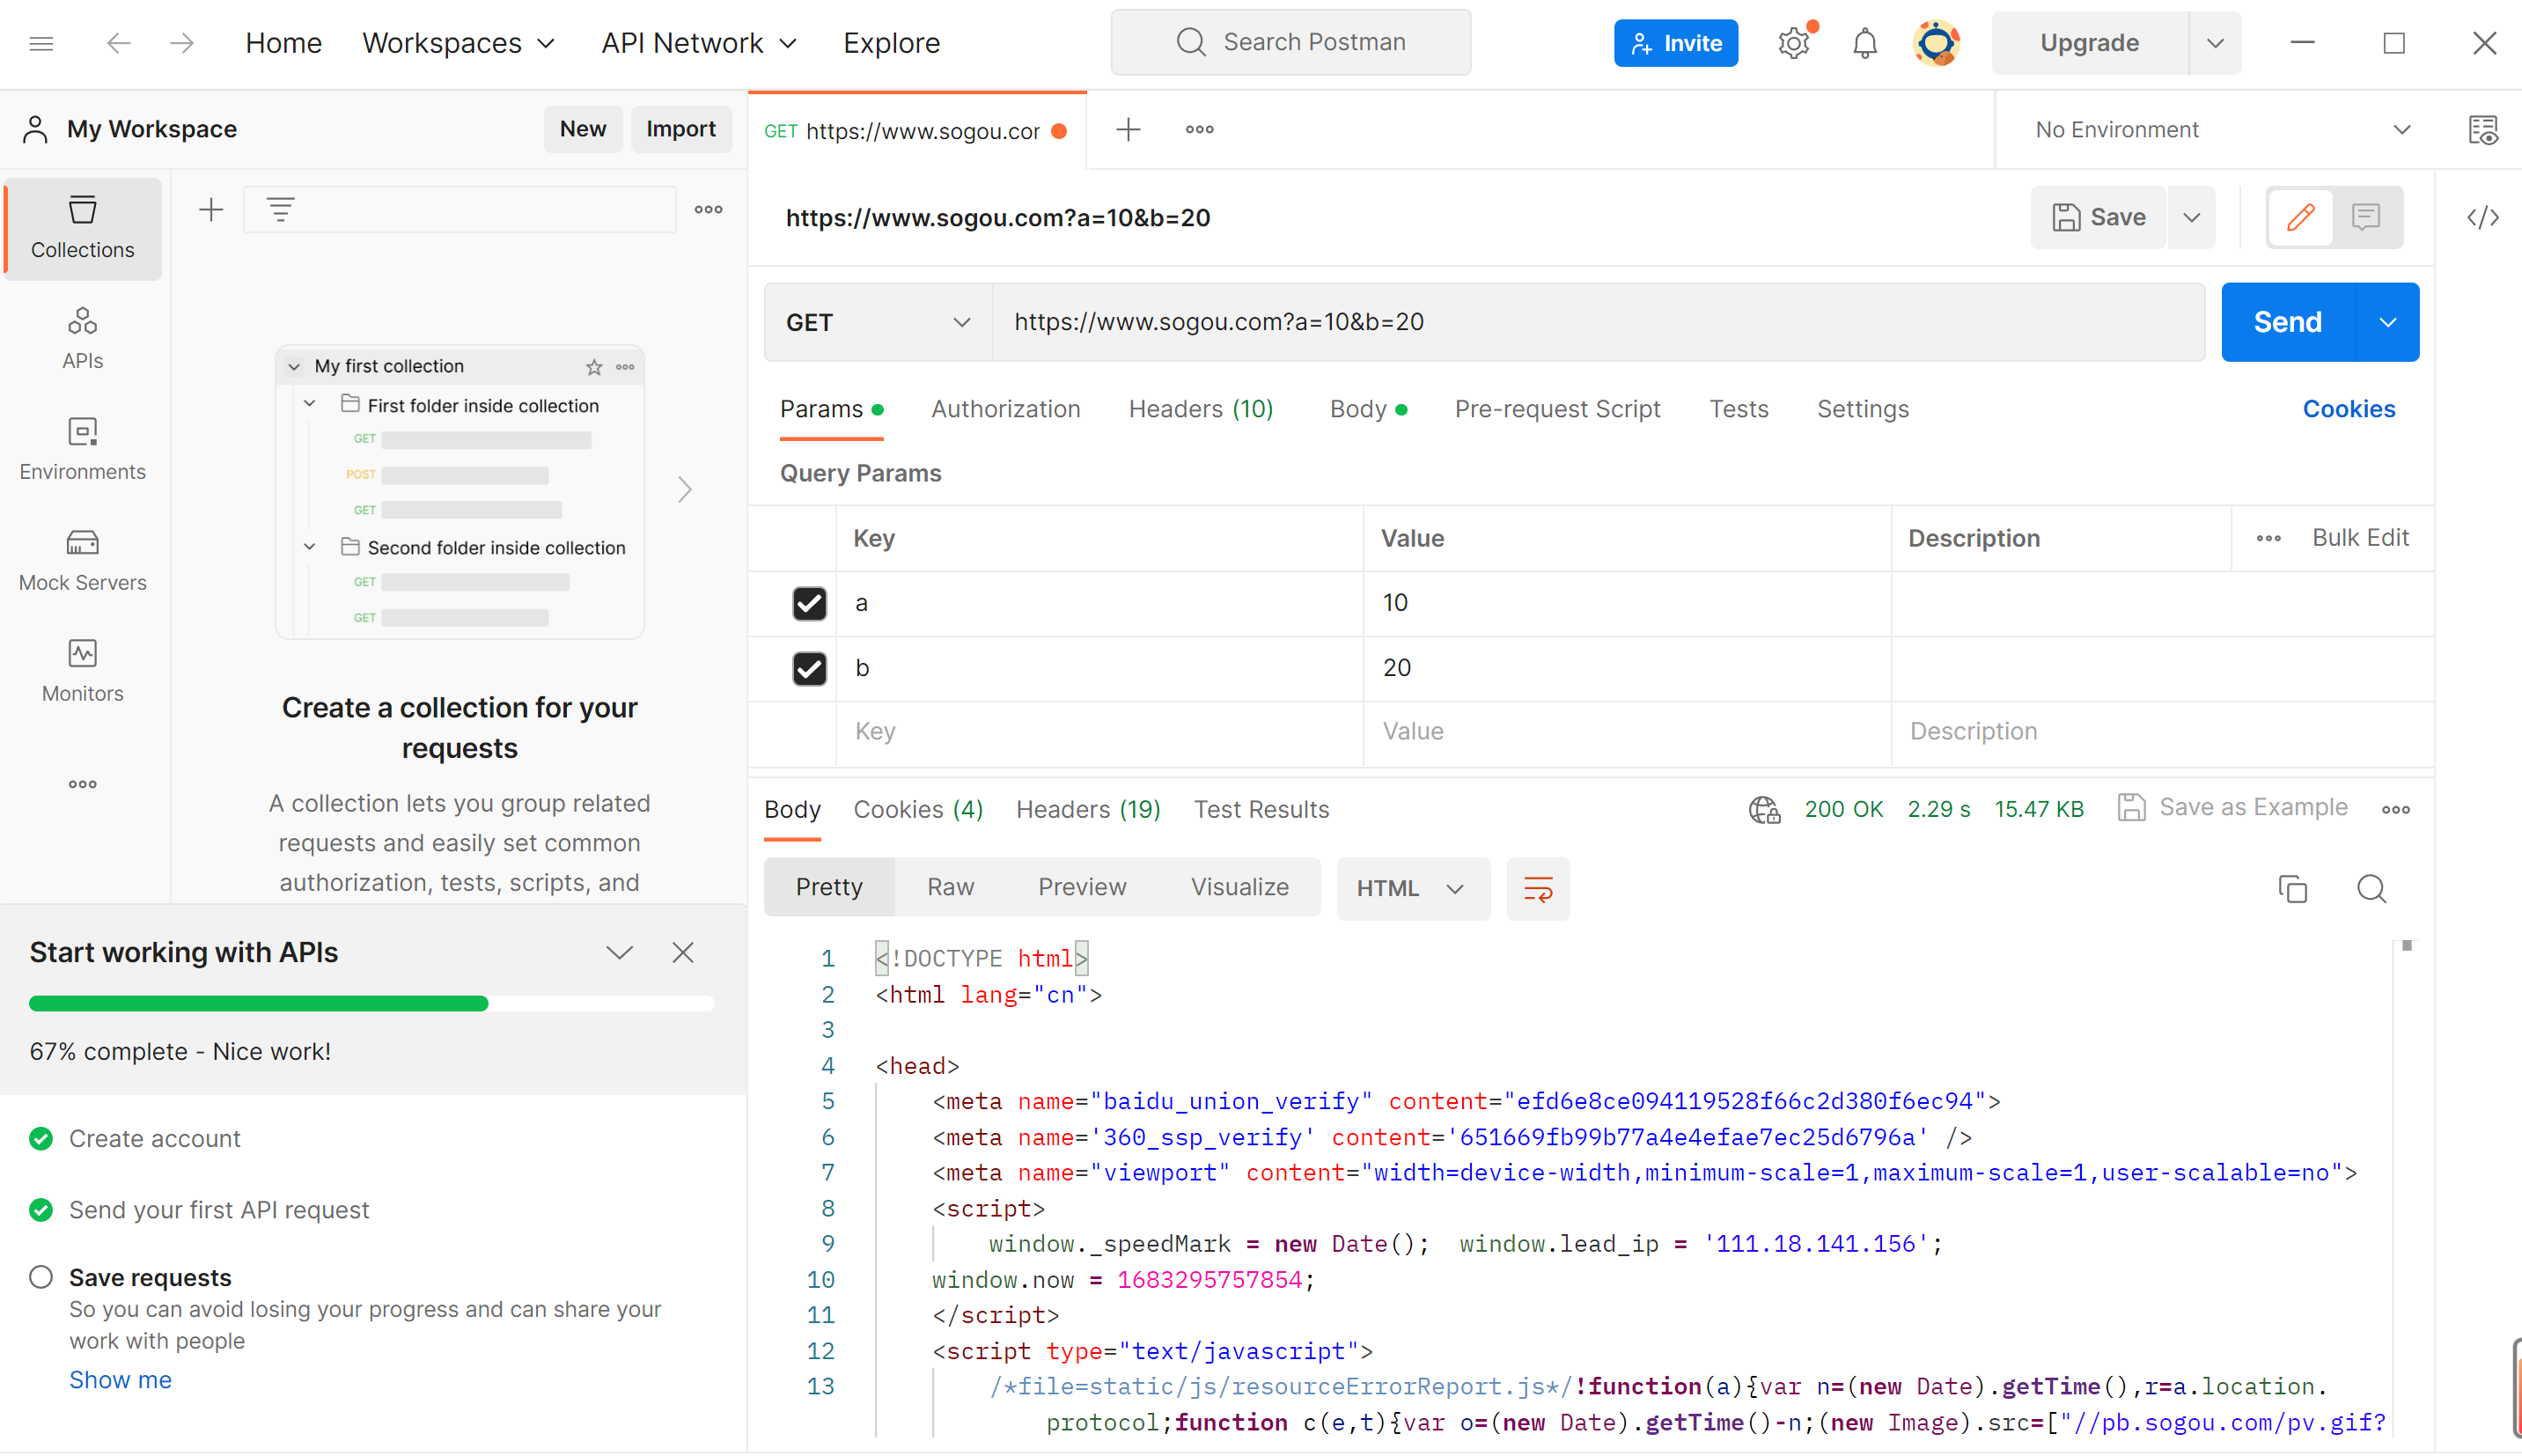Image resolution: width=2522 pixels, height=1456 pixels.
Task: Open the user avatar menu
Action: click(x=1936, y=43)
